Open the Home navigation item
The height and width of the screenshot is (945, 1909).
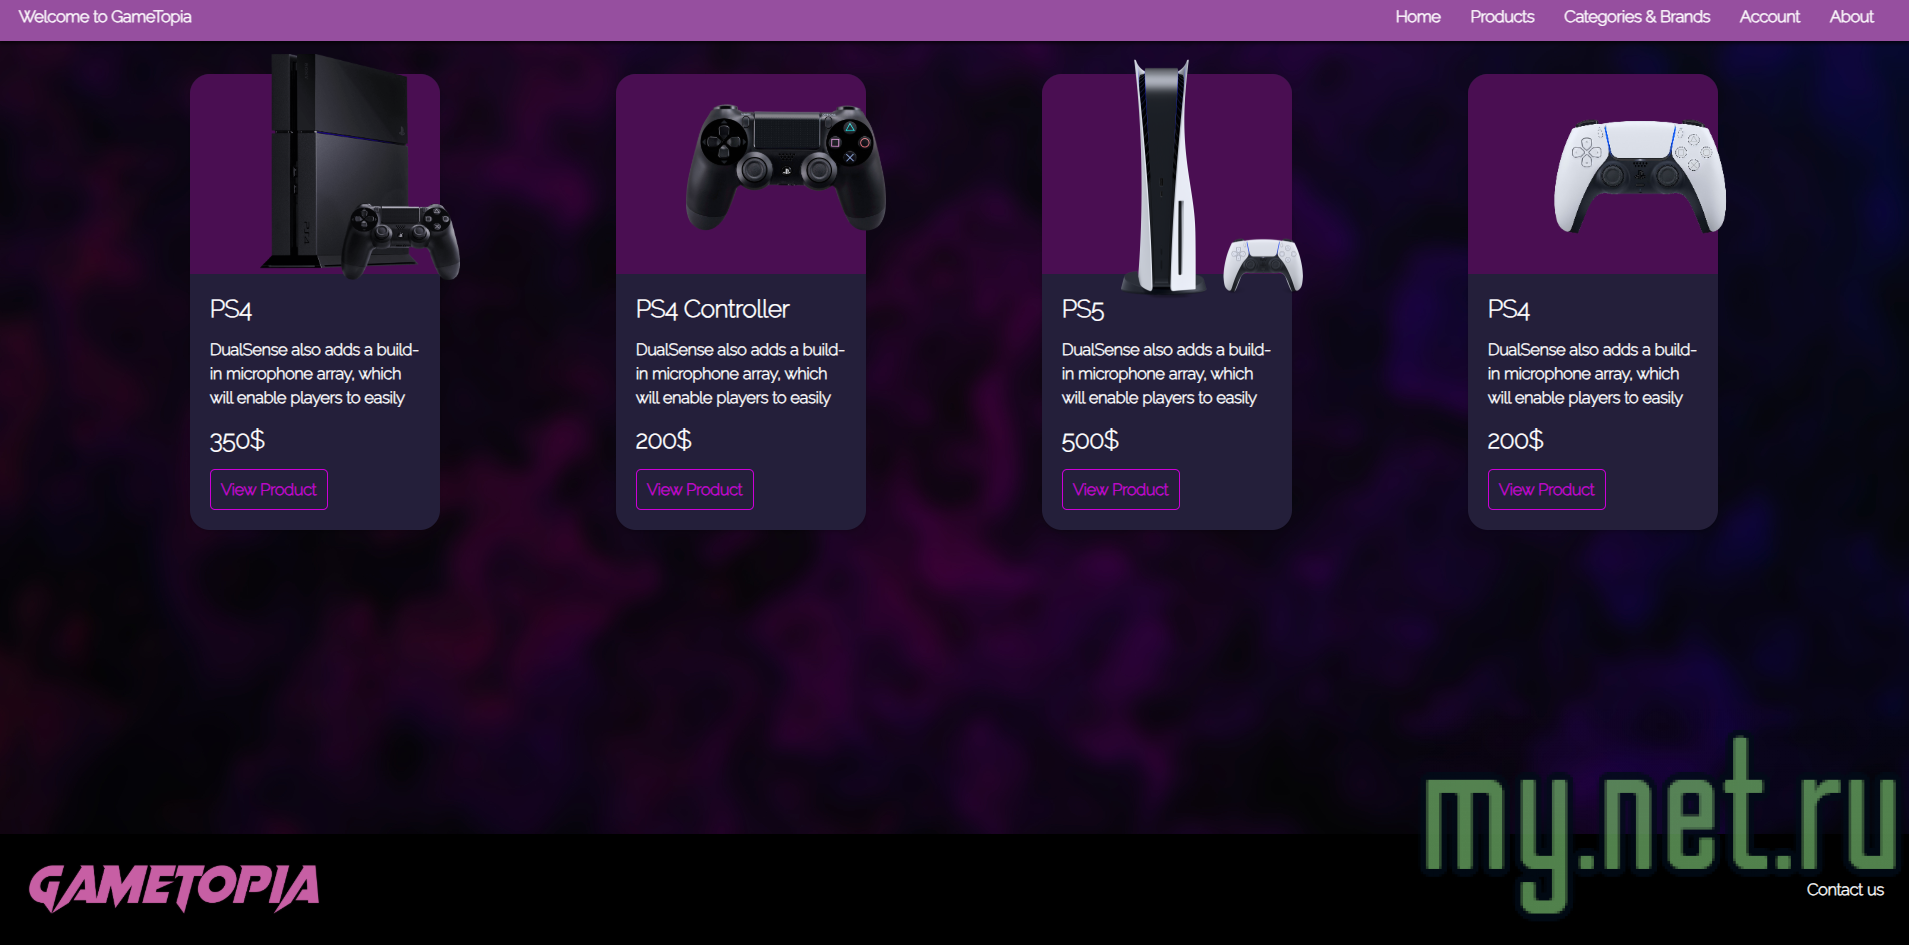1417,16
